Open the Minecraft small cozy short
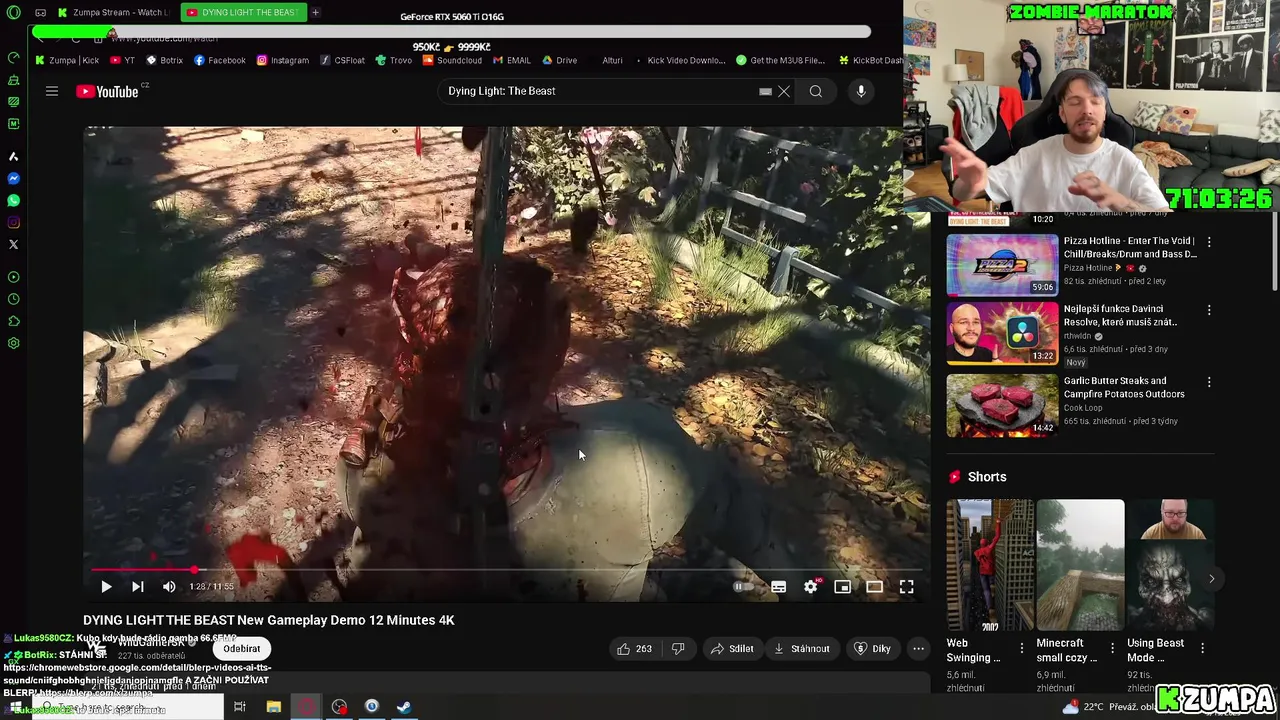1280x720 pixels. pyautogui.click(x=1080, y=565)
